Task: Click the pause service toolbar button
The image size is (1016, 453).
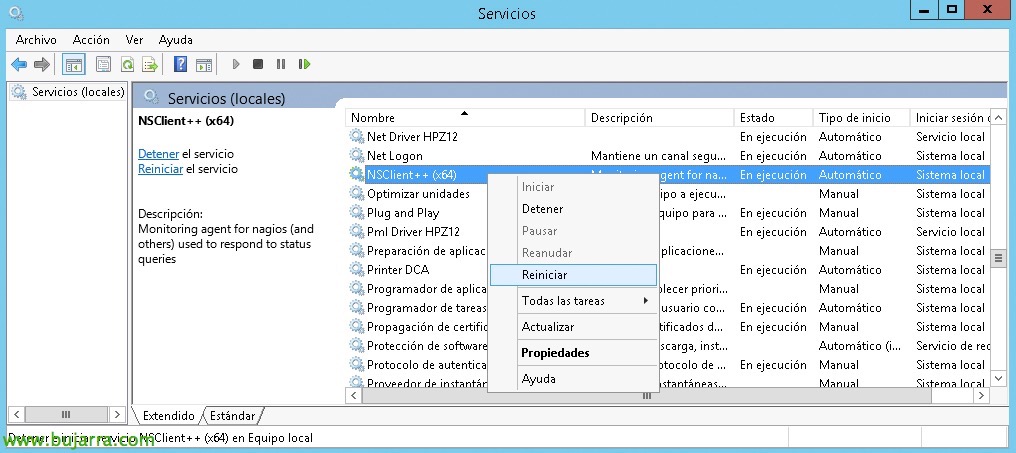Action: pyautogui.click(x=281, y=64)
